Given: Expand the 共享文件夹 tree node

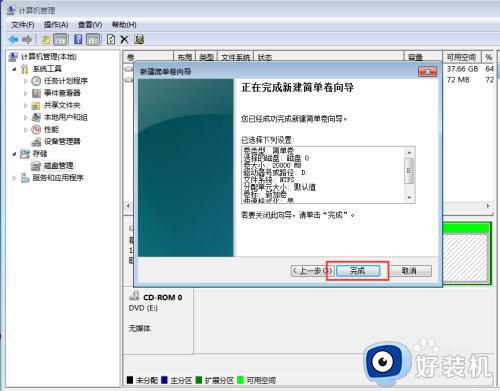Looking at the screenshot, I should point(26,105).
